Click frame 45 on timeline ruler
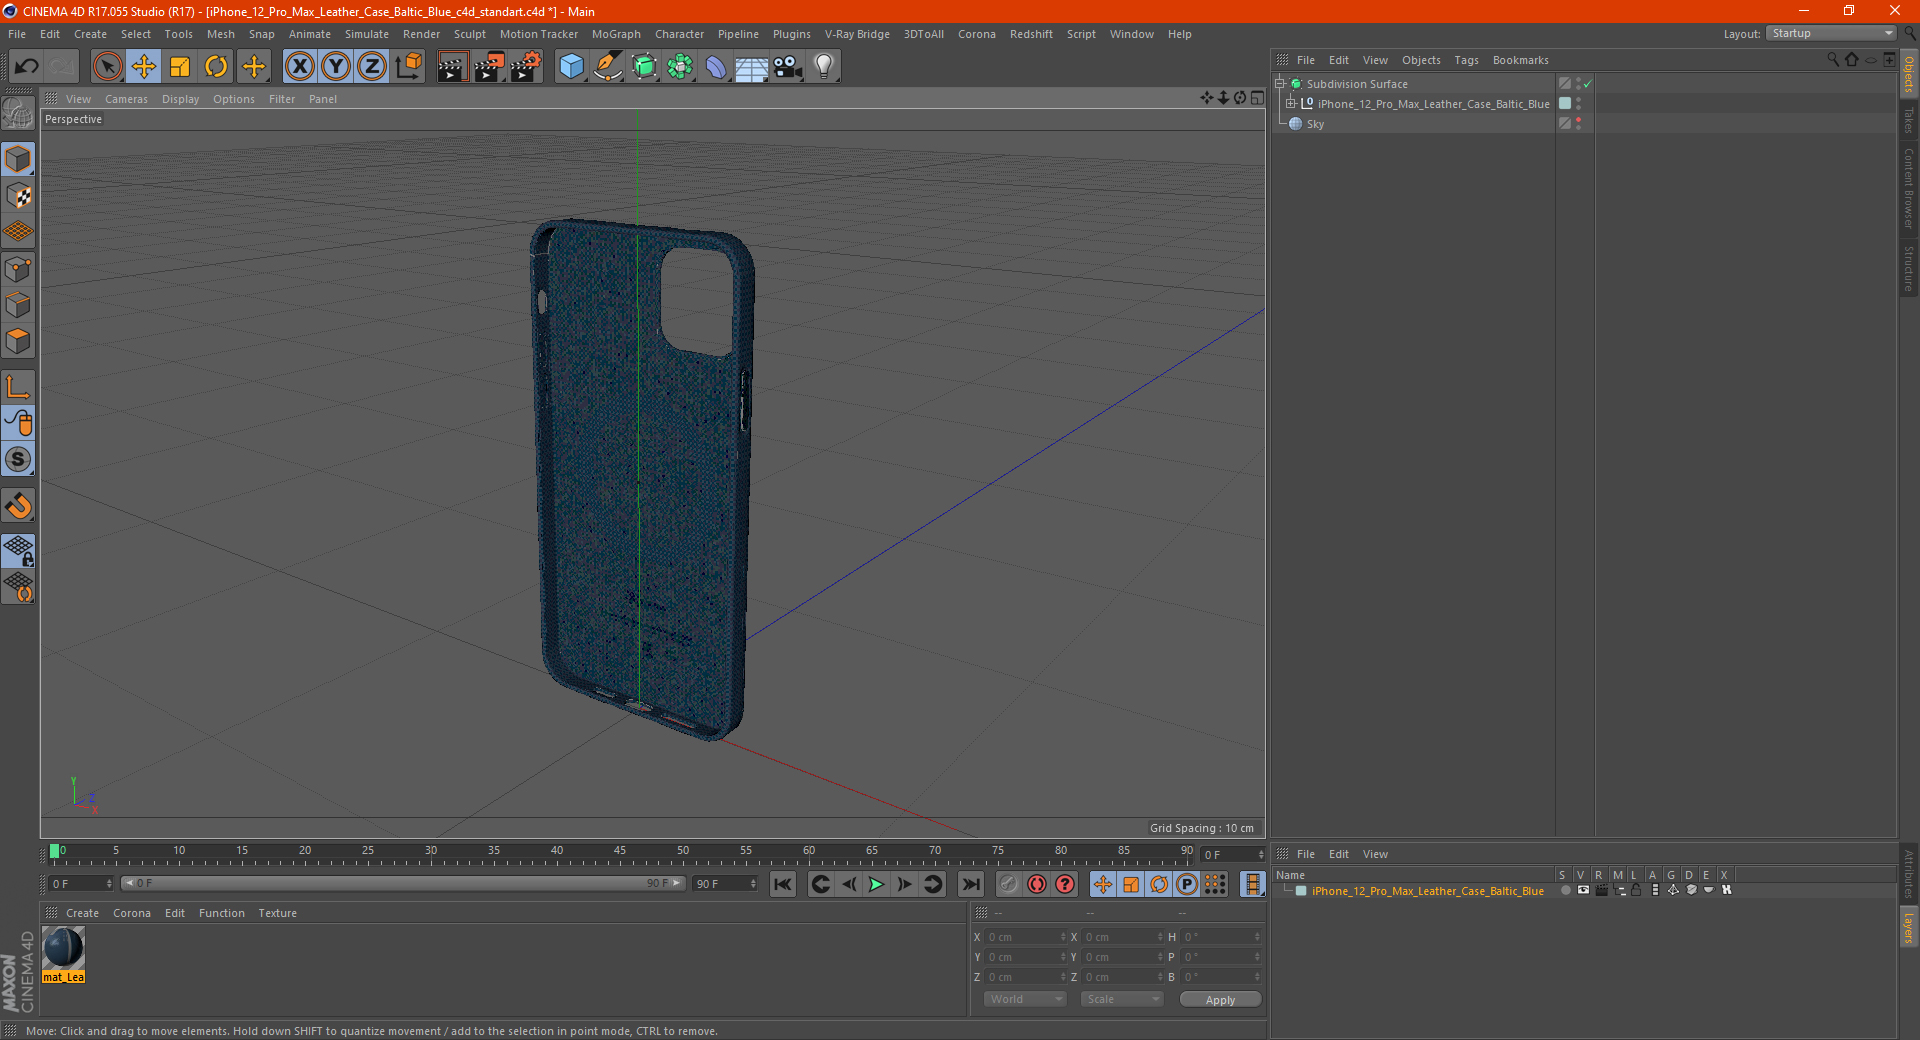Screen dimensions: 1920x1040 click(620, 853)
